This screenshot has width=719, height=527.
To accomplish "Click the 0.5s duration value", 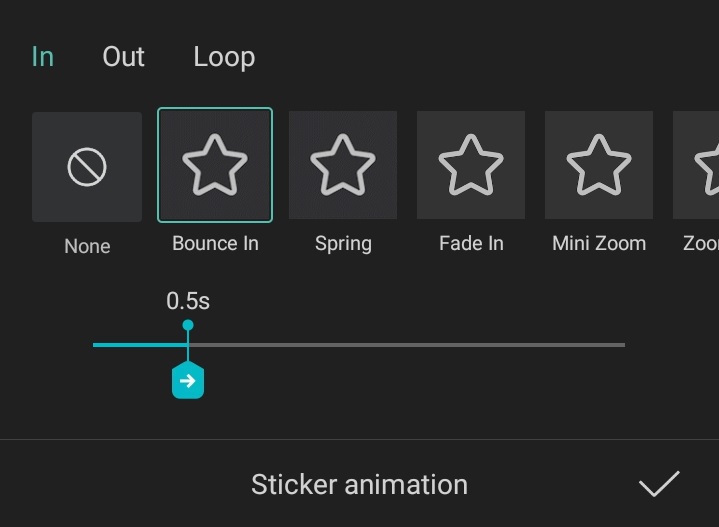I will tap(188, 301).
